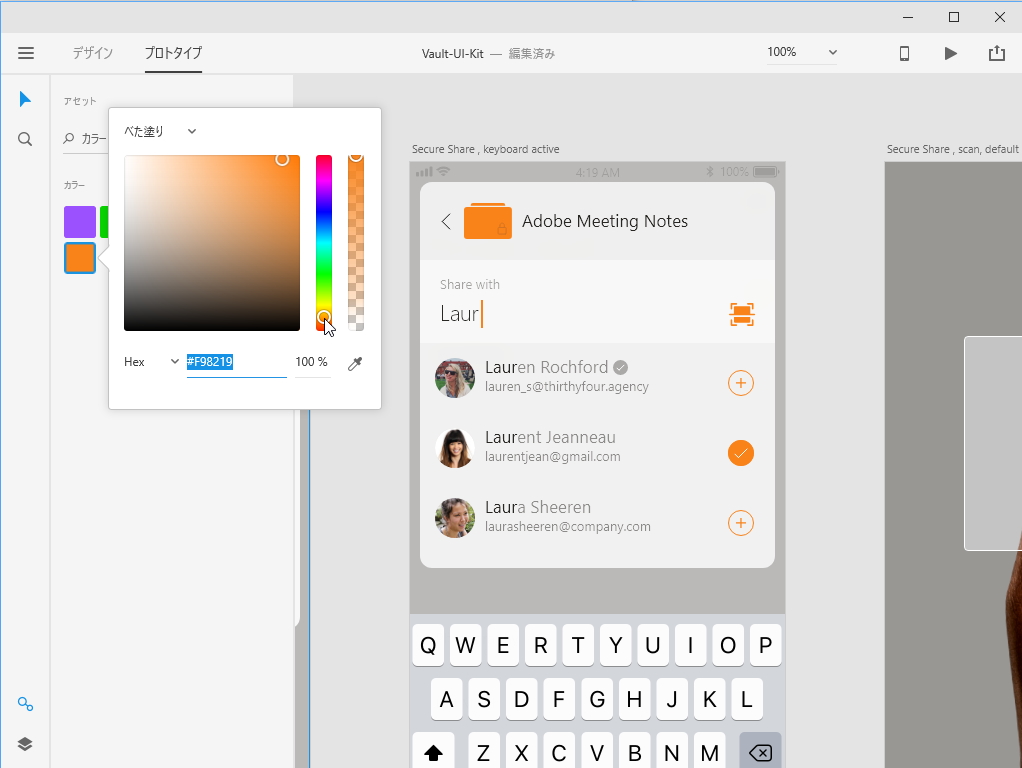Minimize the application window

coord(908,18)
